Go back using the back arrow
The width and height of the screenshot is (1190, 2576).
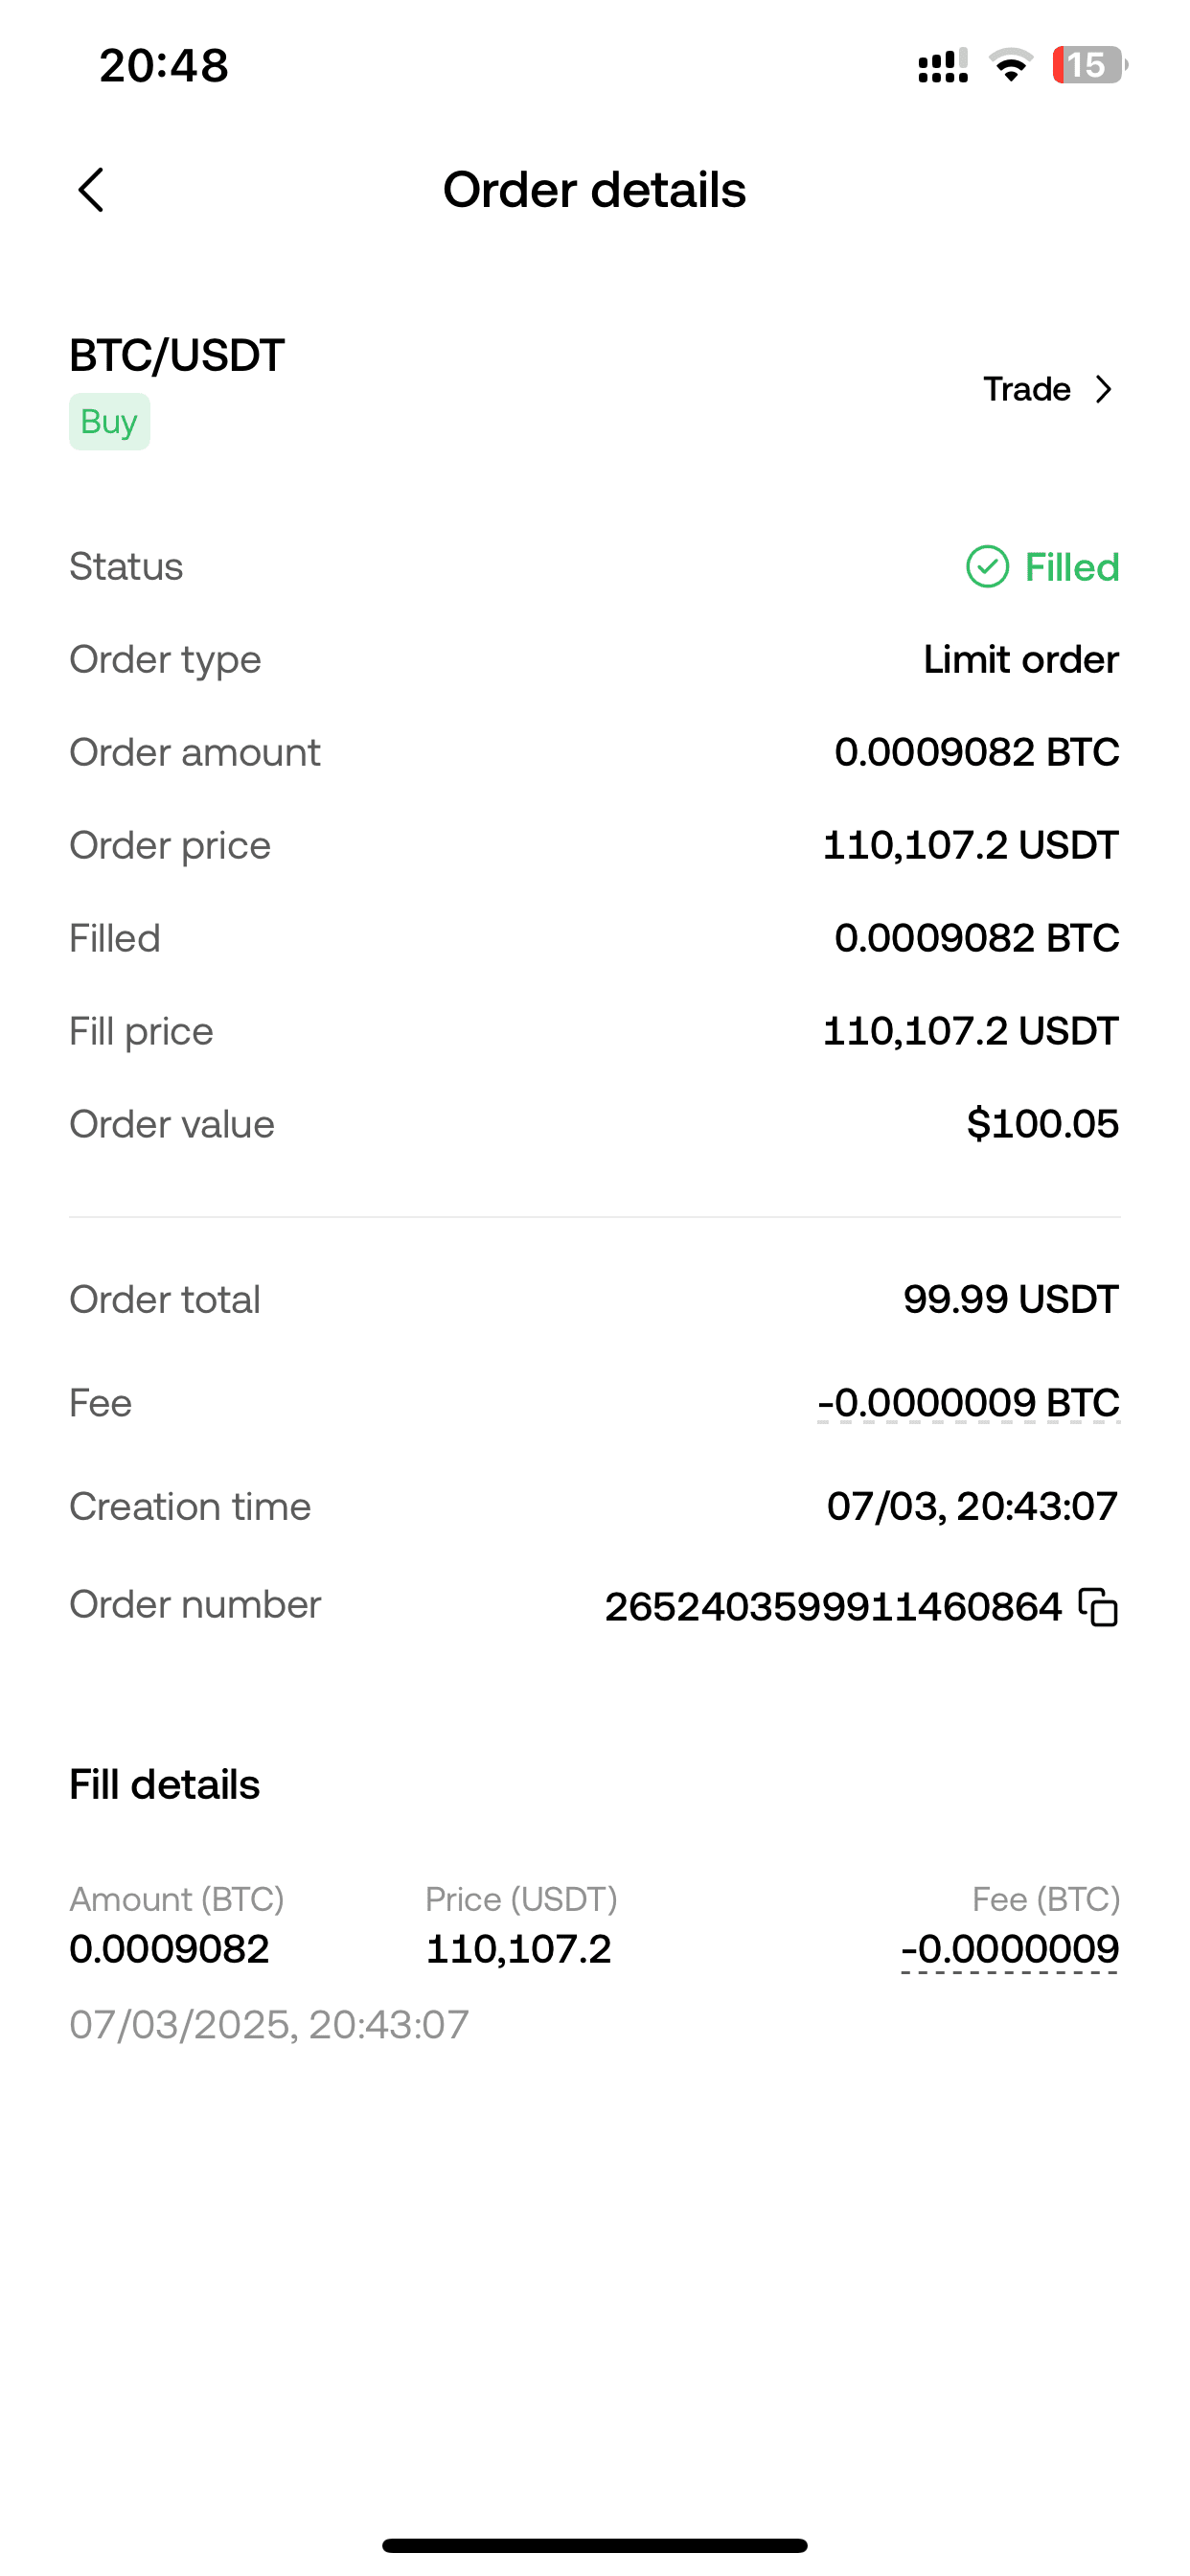tap(91, 190)
